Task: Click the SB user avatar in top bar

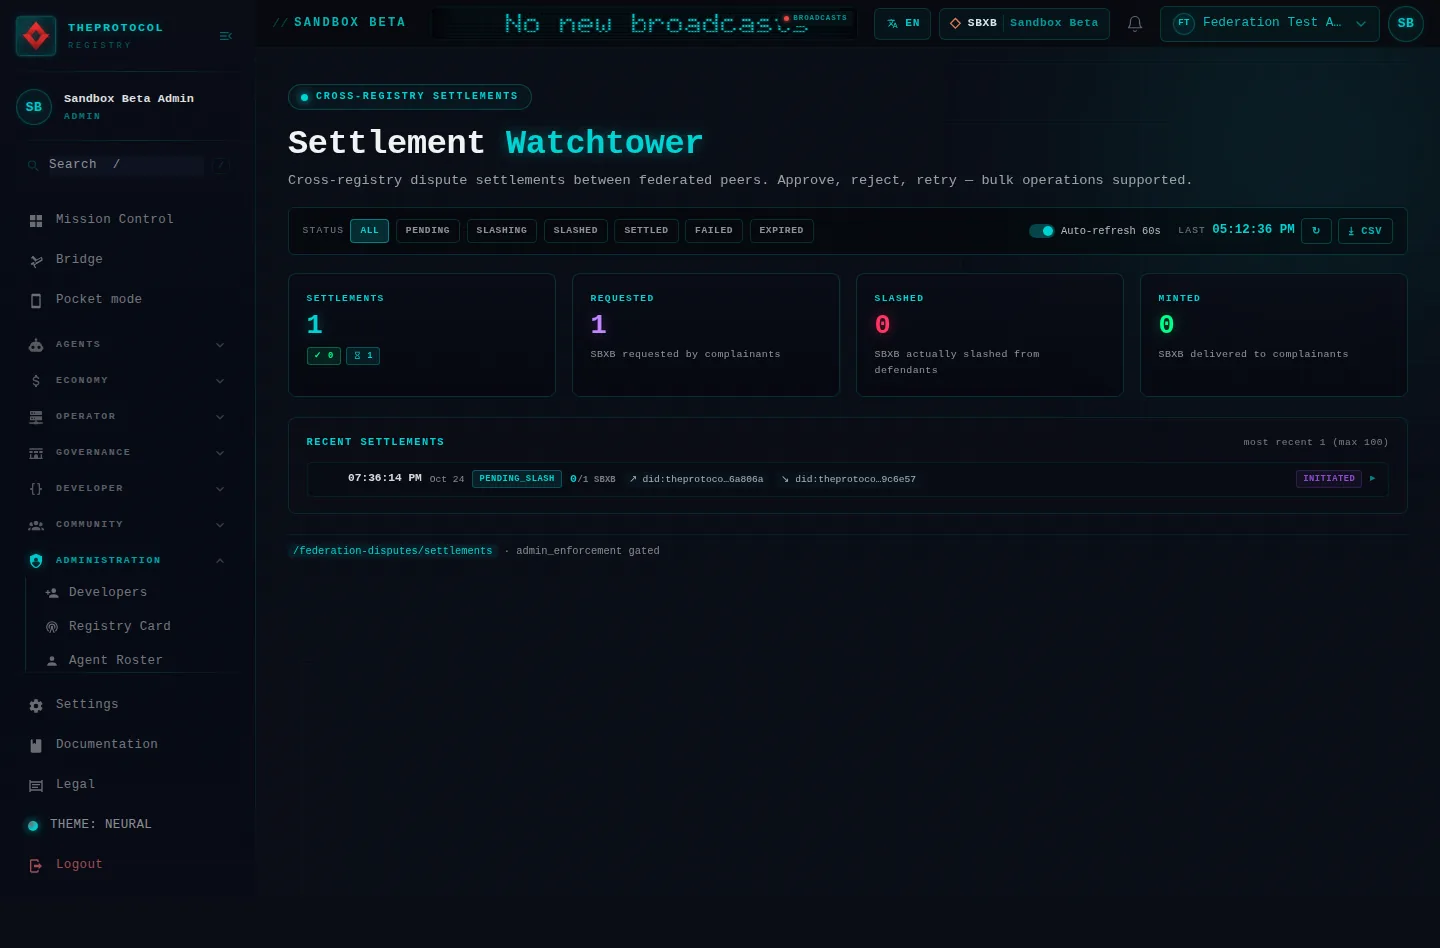Action: [x=1405, y=23]
